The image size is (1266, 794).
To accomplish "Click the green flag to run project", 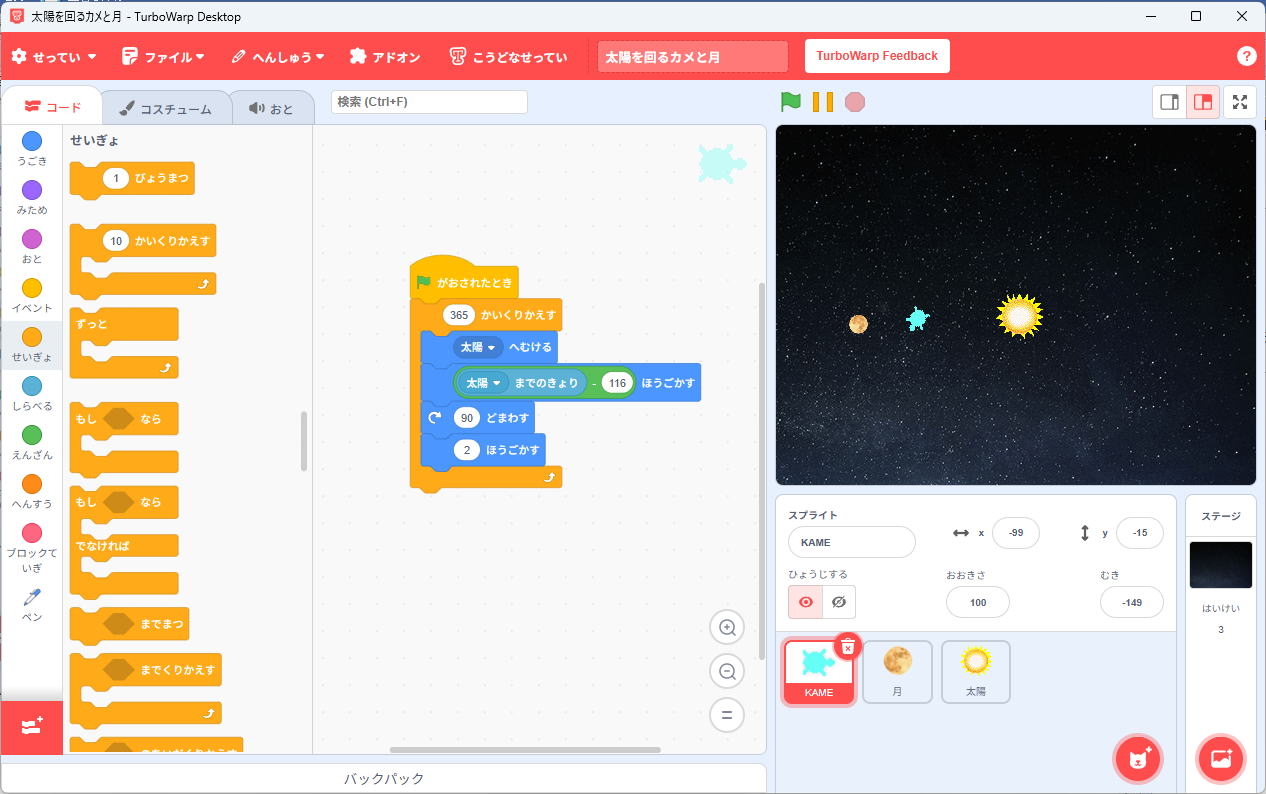I will click(x=791, y=102).
